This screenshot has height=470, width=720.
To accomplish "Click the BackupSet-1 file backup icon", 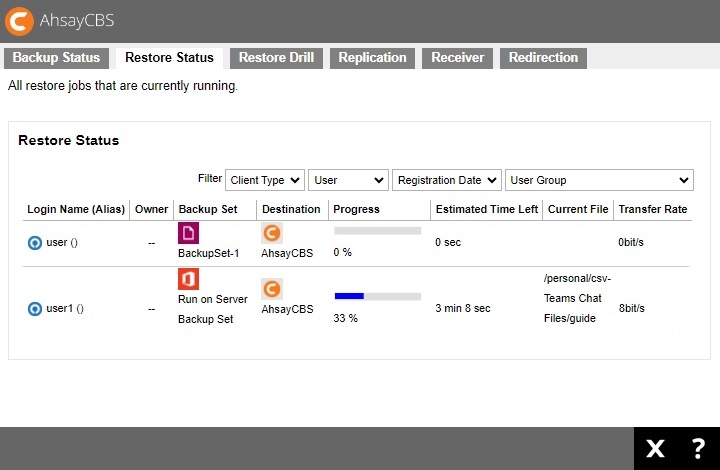I will [x=188, y=233].
